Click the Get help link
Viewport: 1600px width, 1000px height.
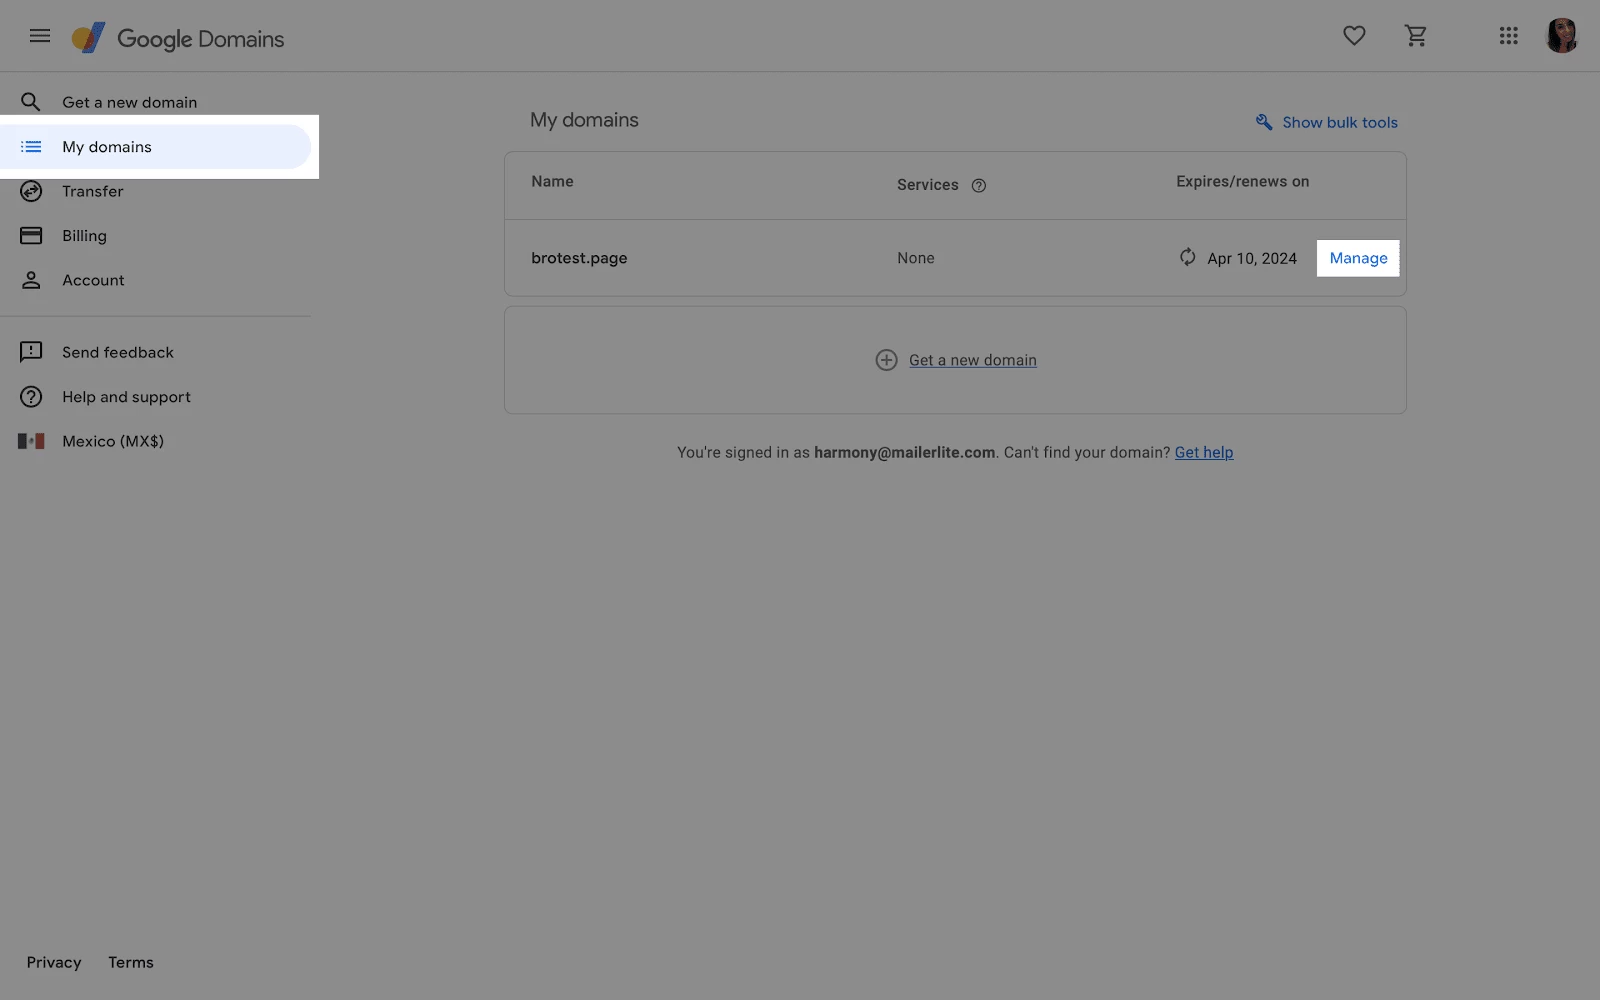click(1203, 452)
